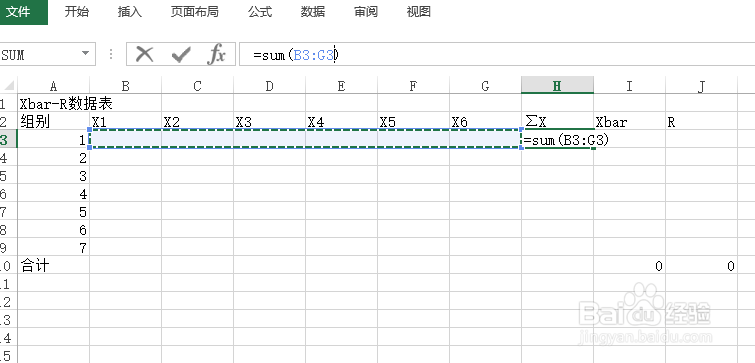Click the Xbar header cell

pyautogui.click(x=629, y=121)
